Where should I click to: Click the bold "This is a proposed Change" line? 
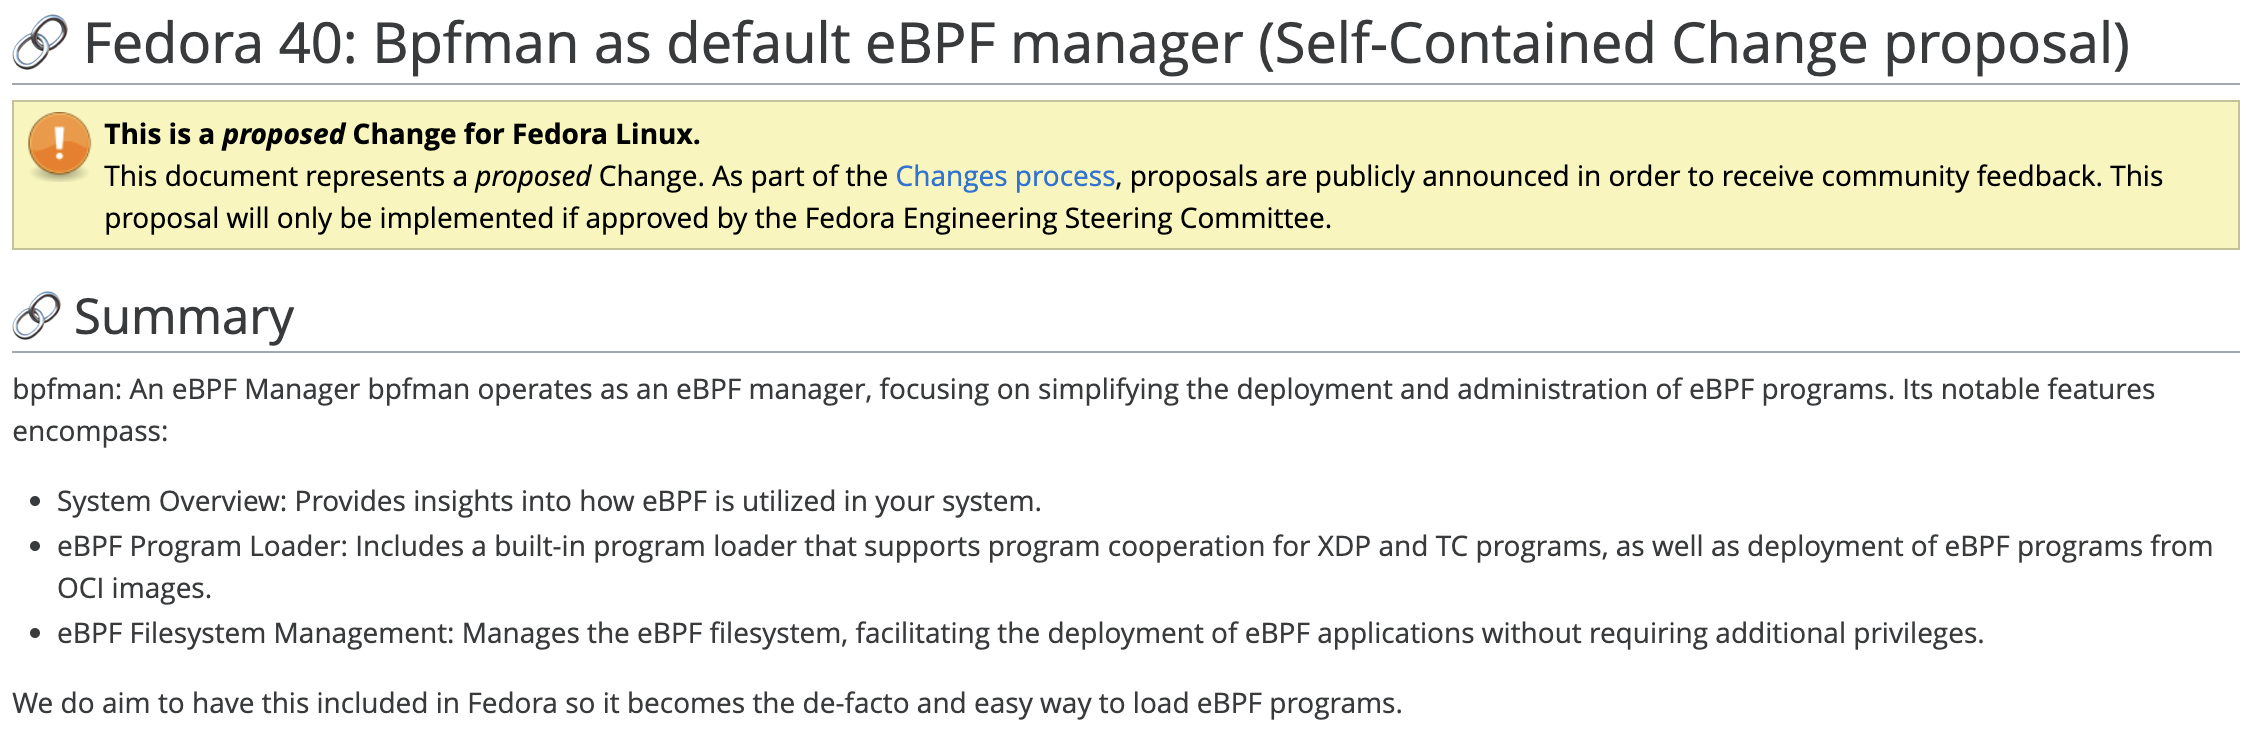tap(402, 134)
